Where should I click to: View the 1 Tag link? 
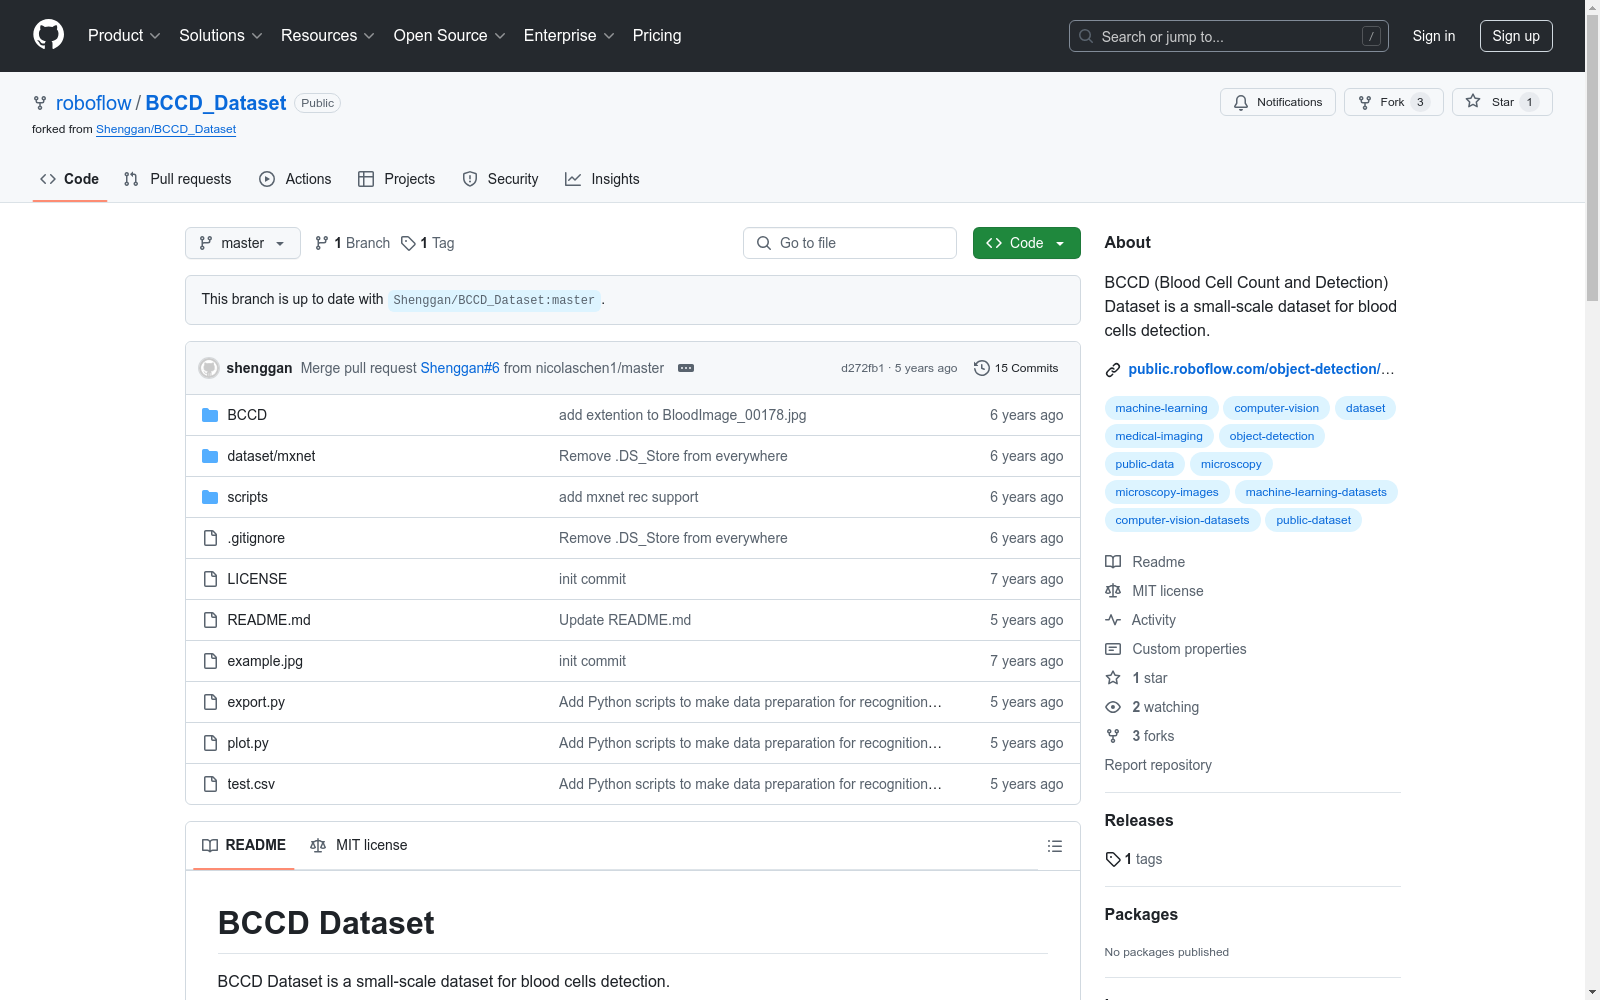(427, 243)
